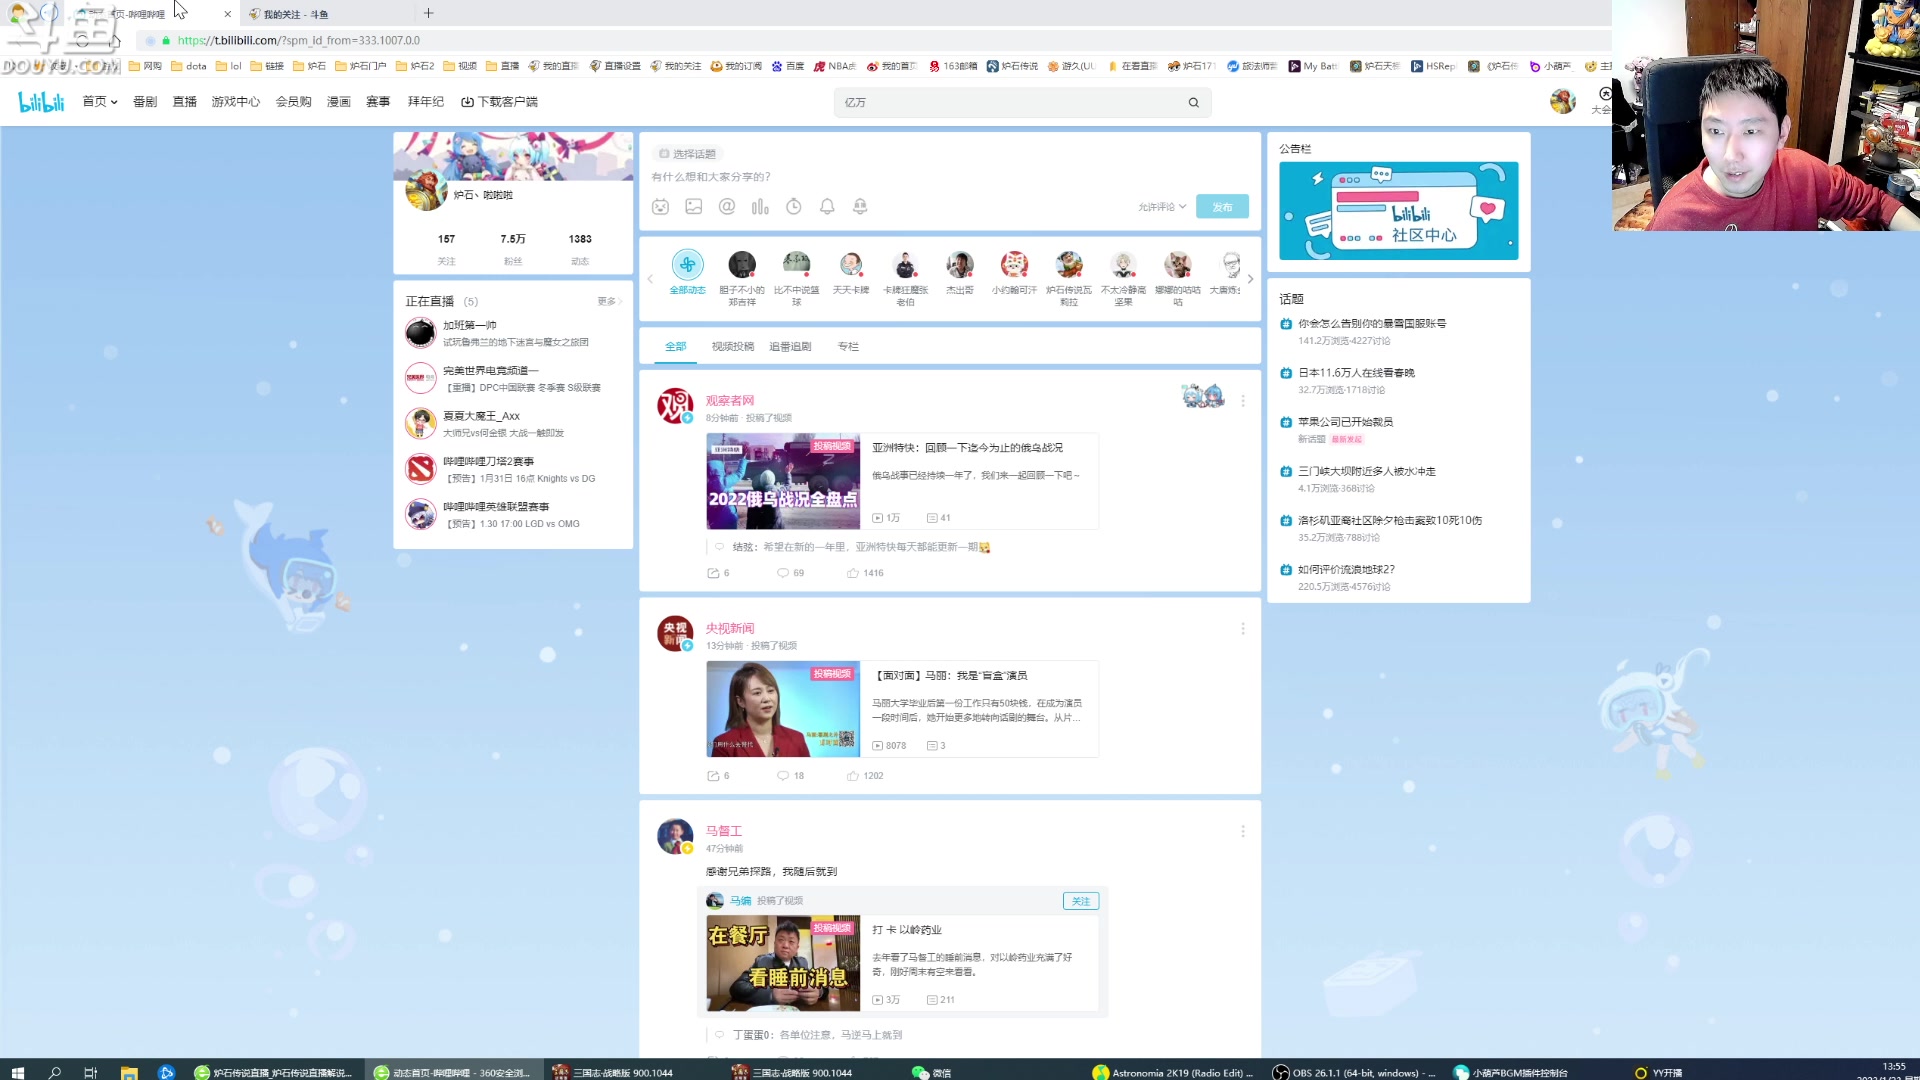Open 小约翰可汗 avatar in followed list
1920x1080 pixels.
pos(1014,265)
